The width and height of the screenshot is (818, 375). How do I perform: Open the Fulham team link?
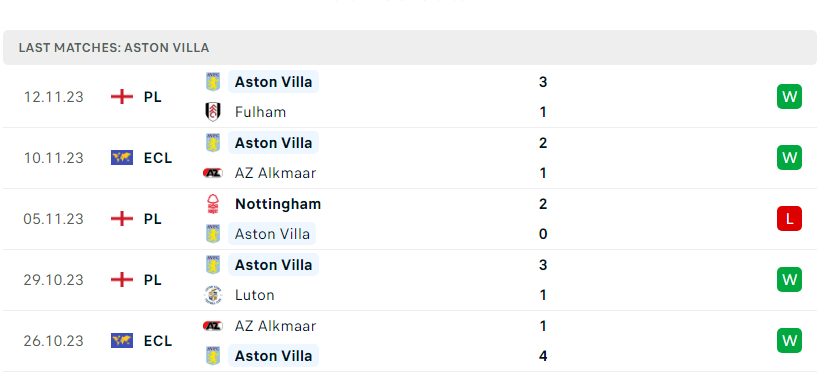260,112
